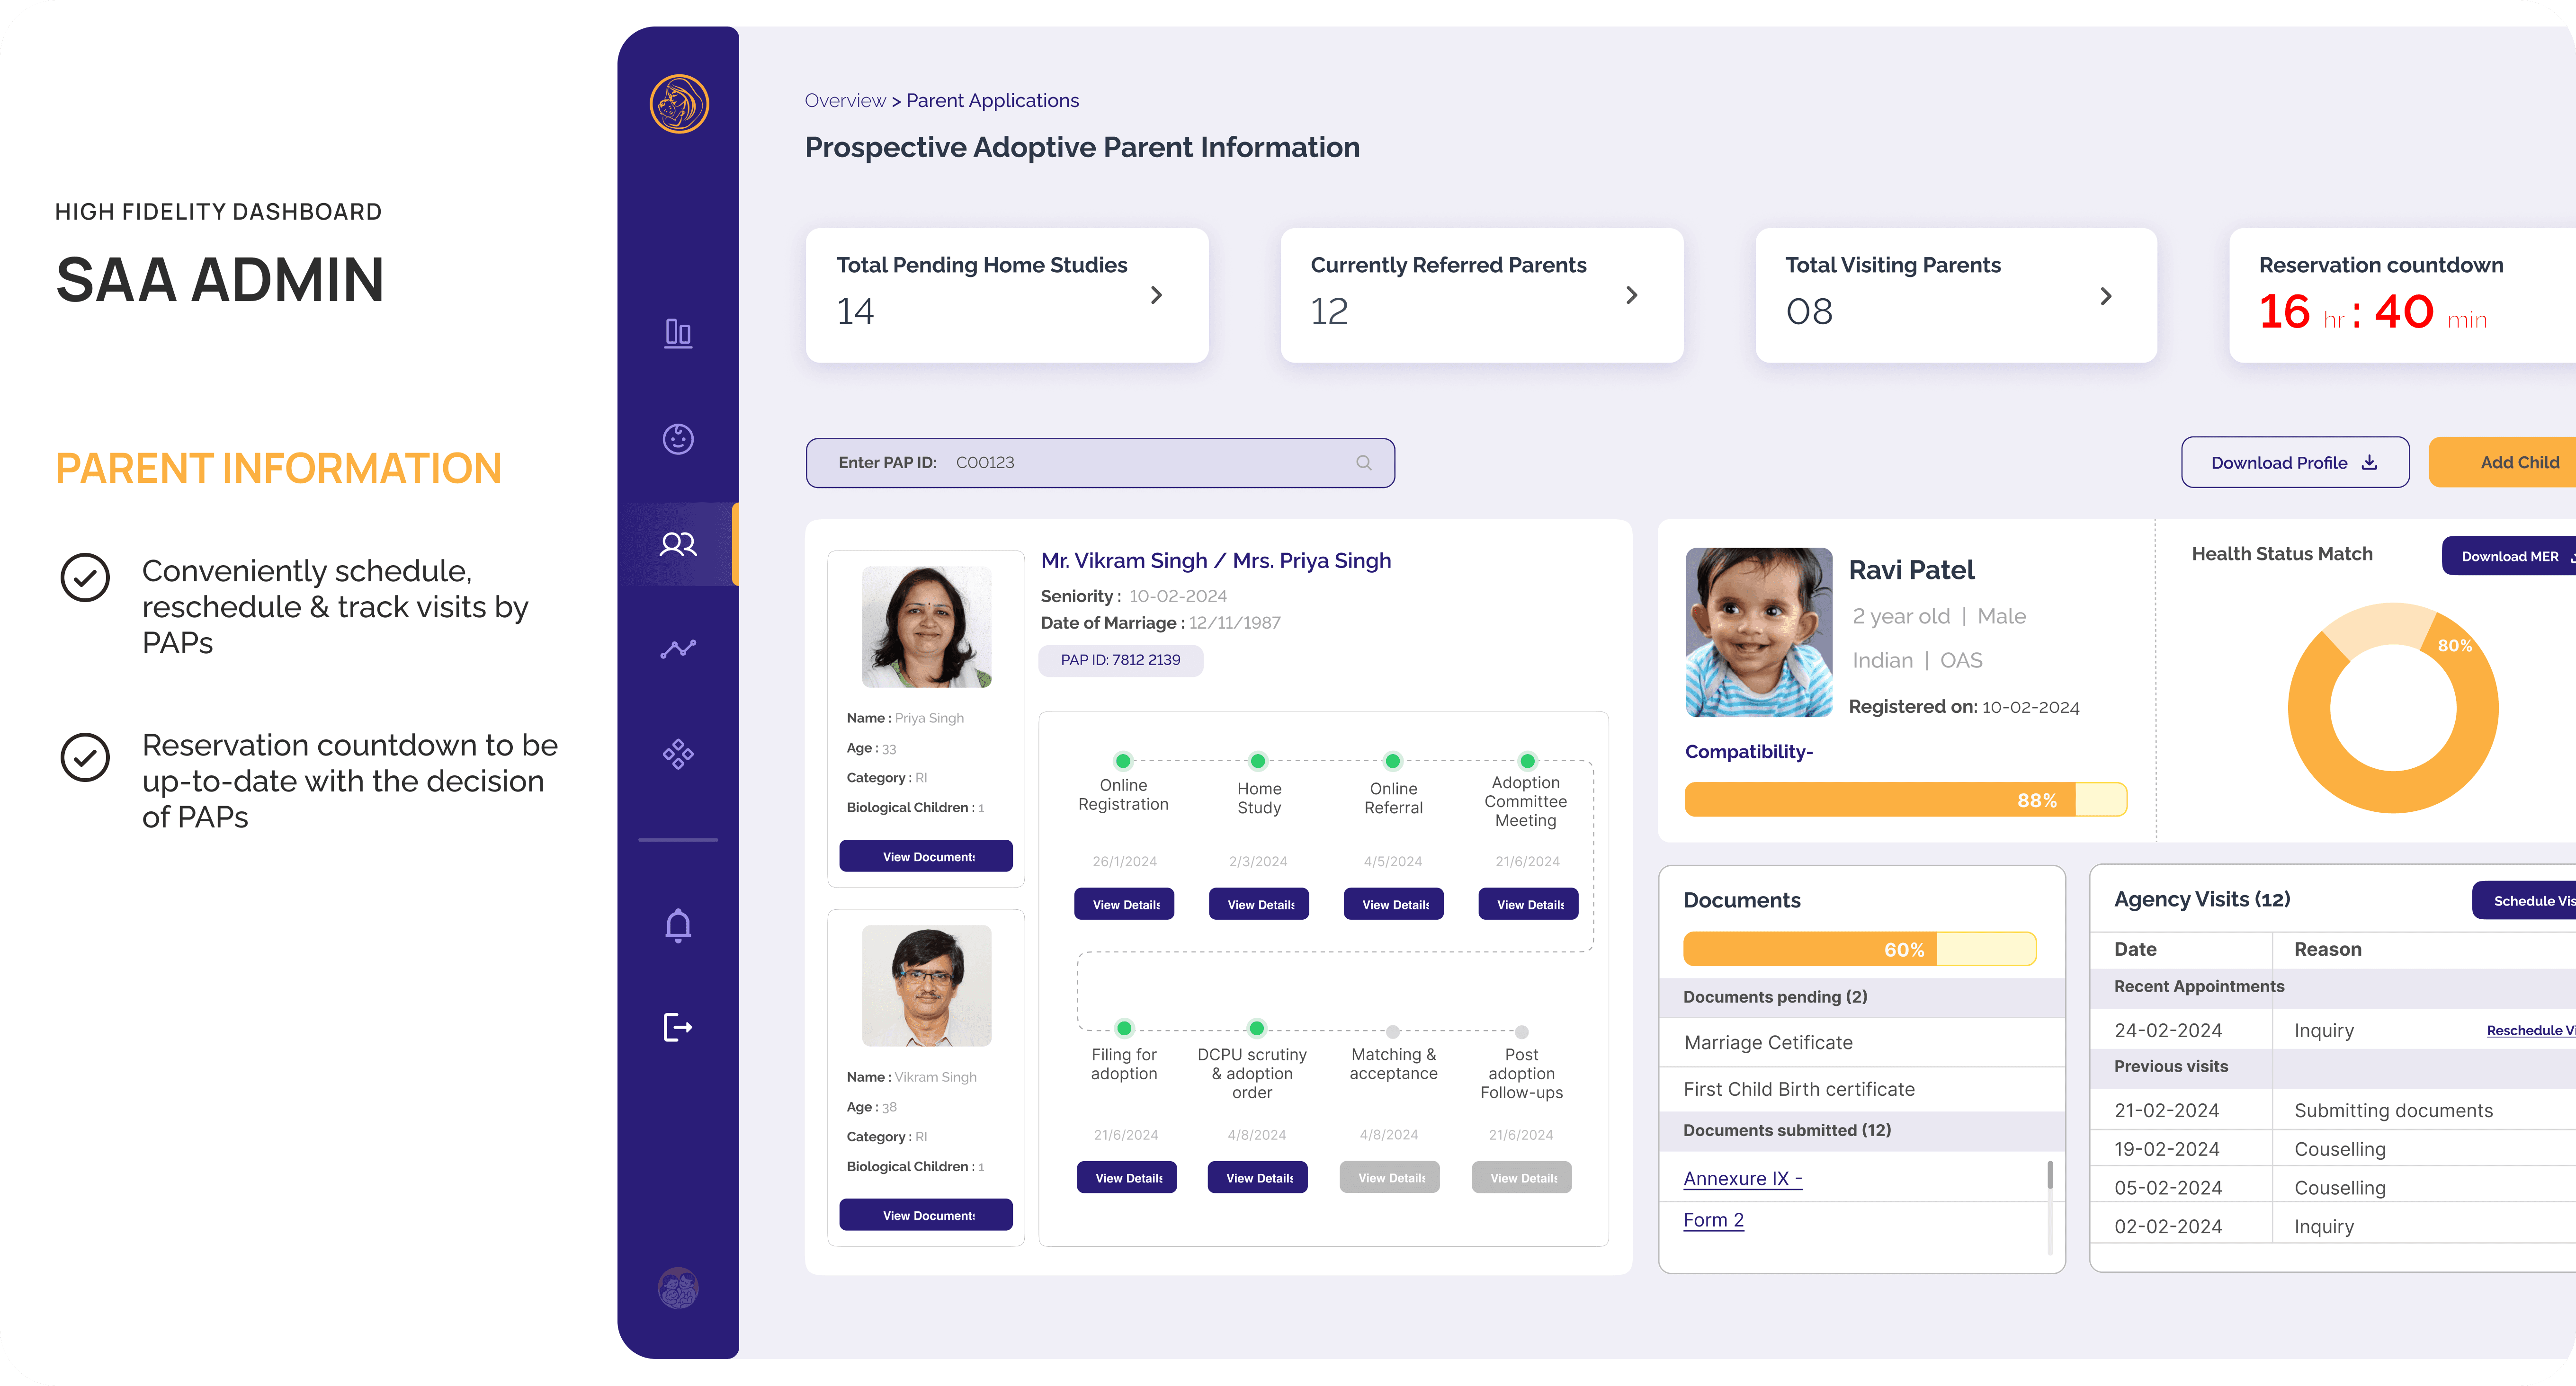Expand Total Pending Home Studies chevron
2576x1386 pixels.
click(1156, 295)
